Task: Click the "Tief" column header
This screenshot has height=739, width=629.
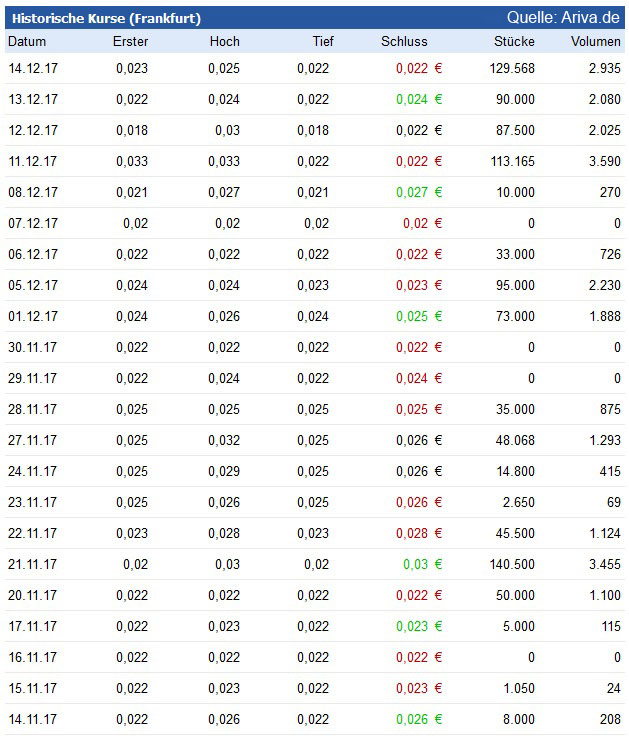Action: pyautogui.click(x=323, y=42)
